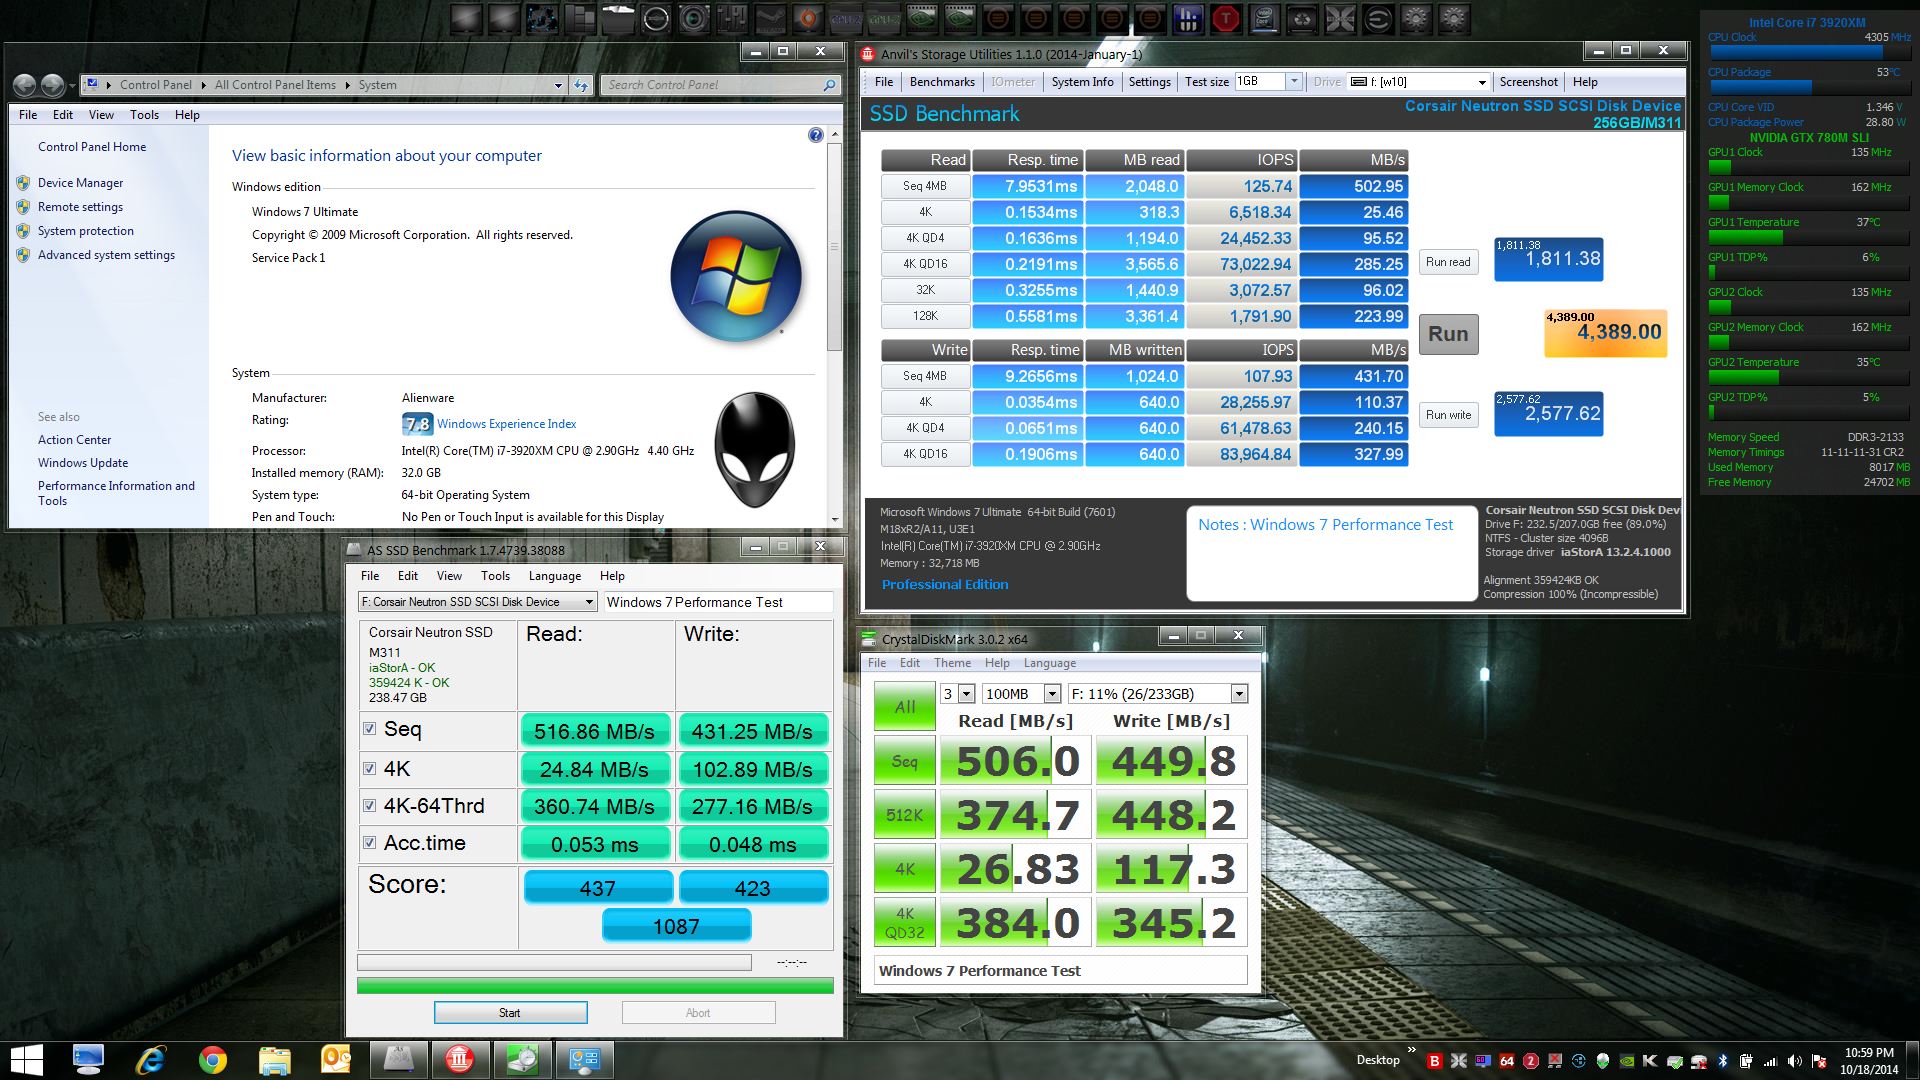This screenshot has height=1080, width=1920.
Task: Click the Windows Experience Index 7.8 badge
Action: coord(417,424)
